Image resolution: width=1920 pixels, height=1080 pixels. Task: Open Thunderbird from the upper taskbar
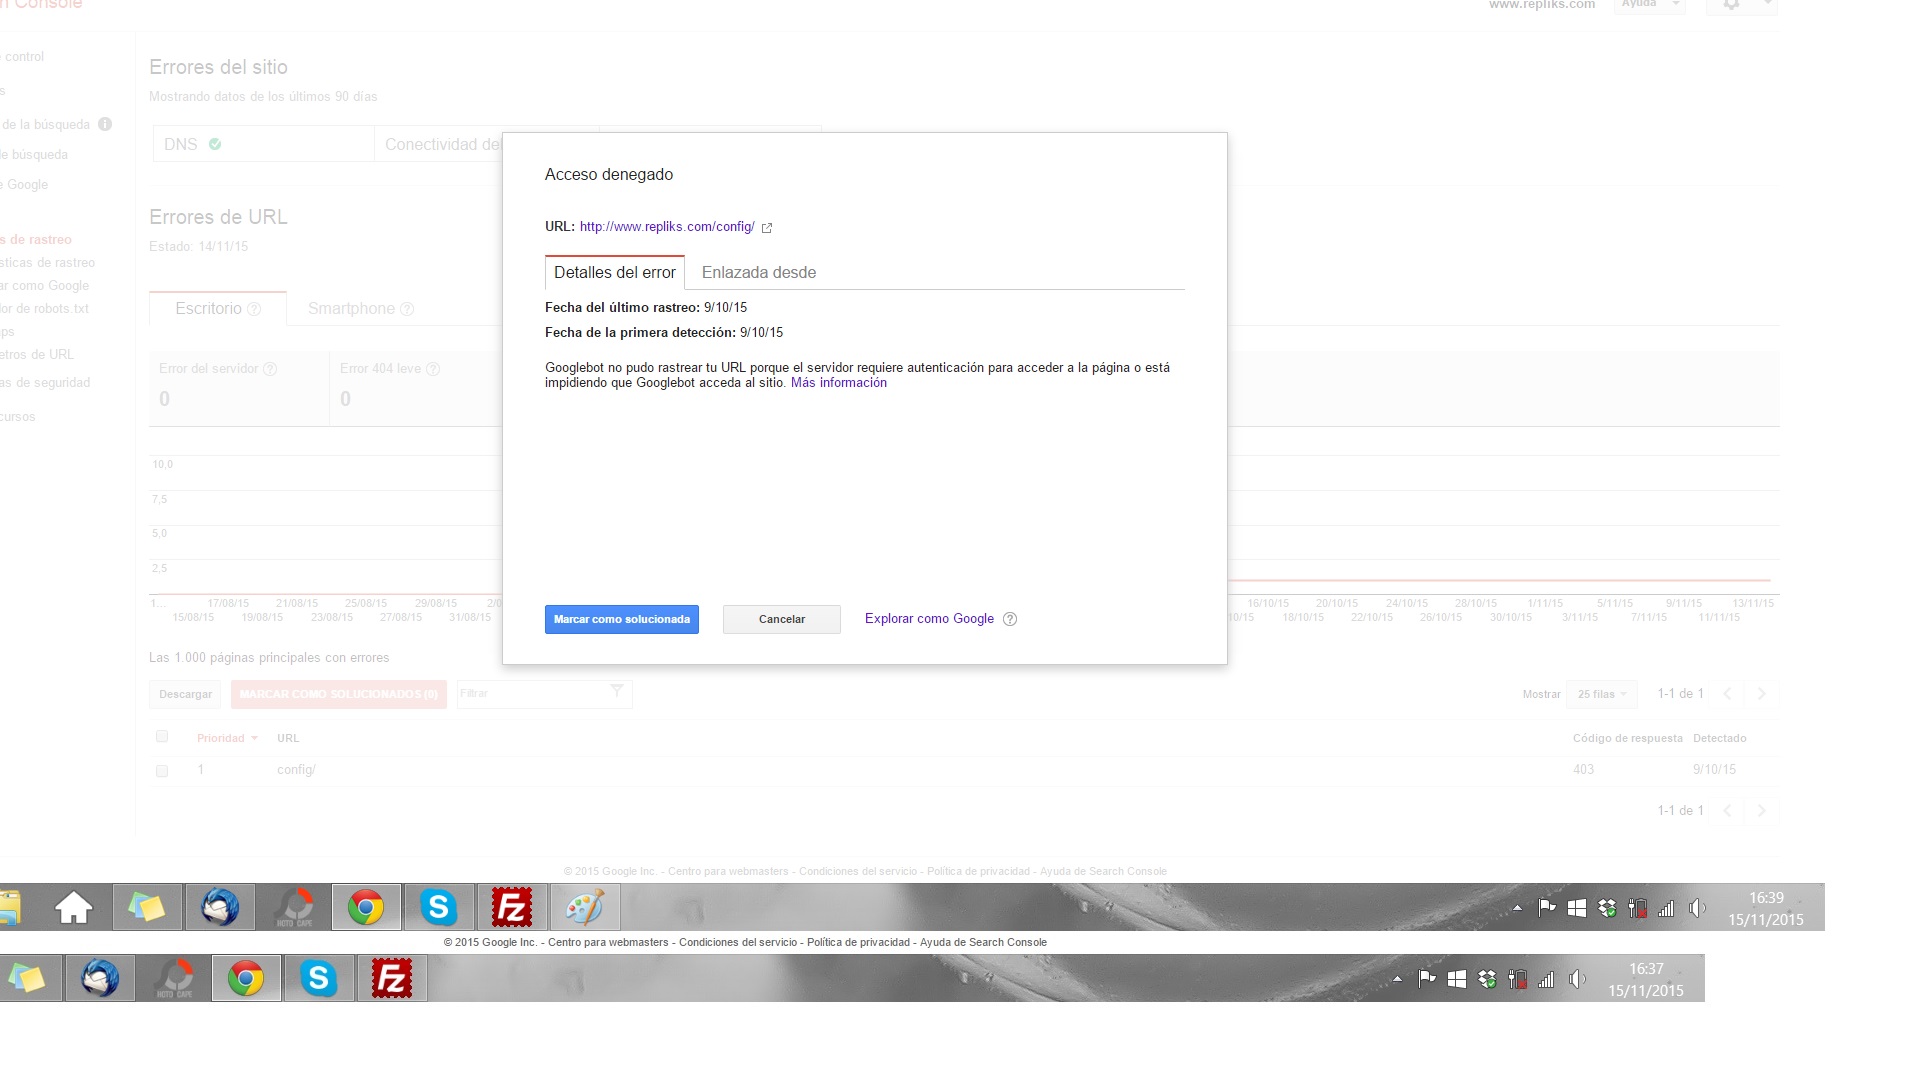pos(220,908)
